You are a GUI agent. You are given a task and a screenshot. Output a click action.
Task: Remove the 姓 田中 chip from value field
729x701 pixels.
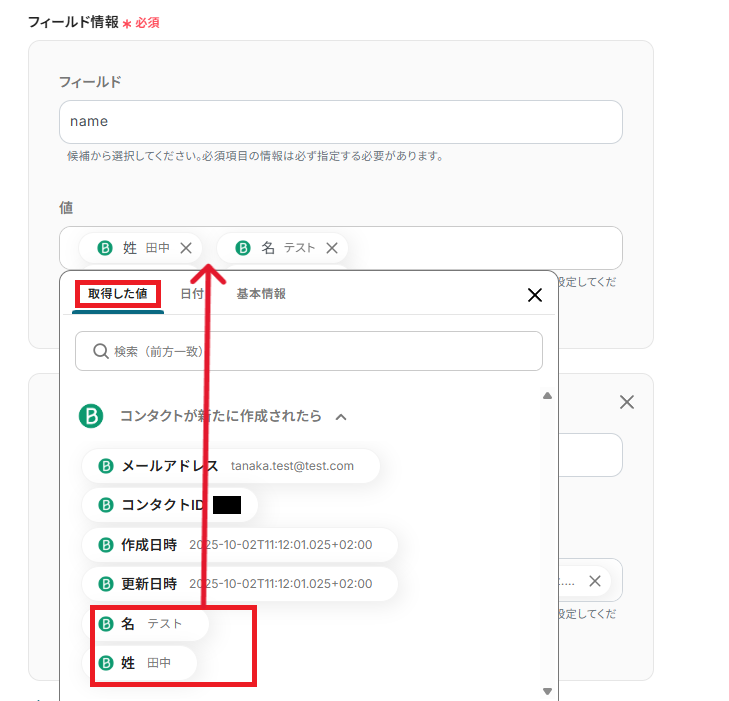point(186,248)
